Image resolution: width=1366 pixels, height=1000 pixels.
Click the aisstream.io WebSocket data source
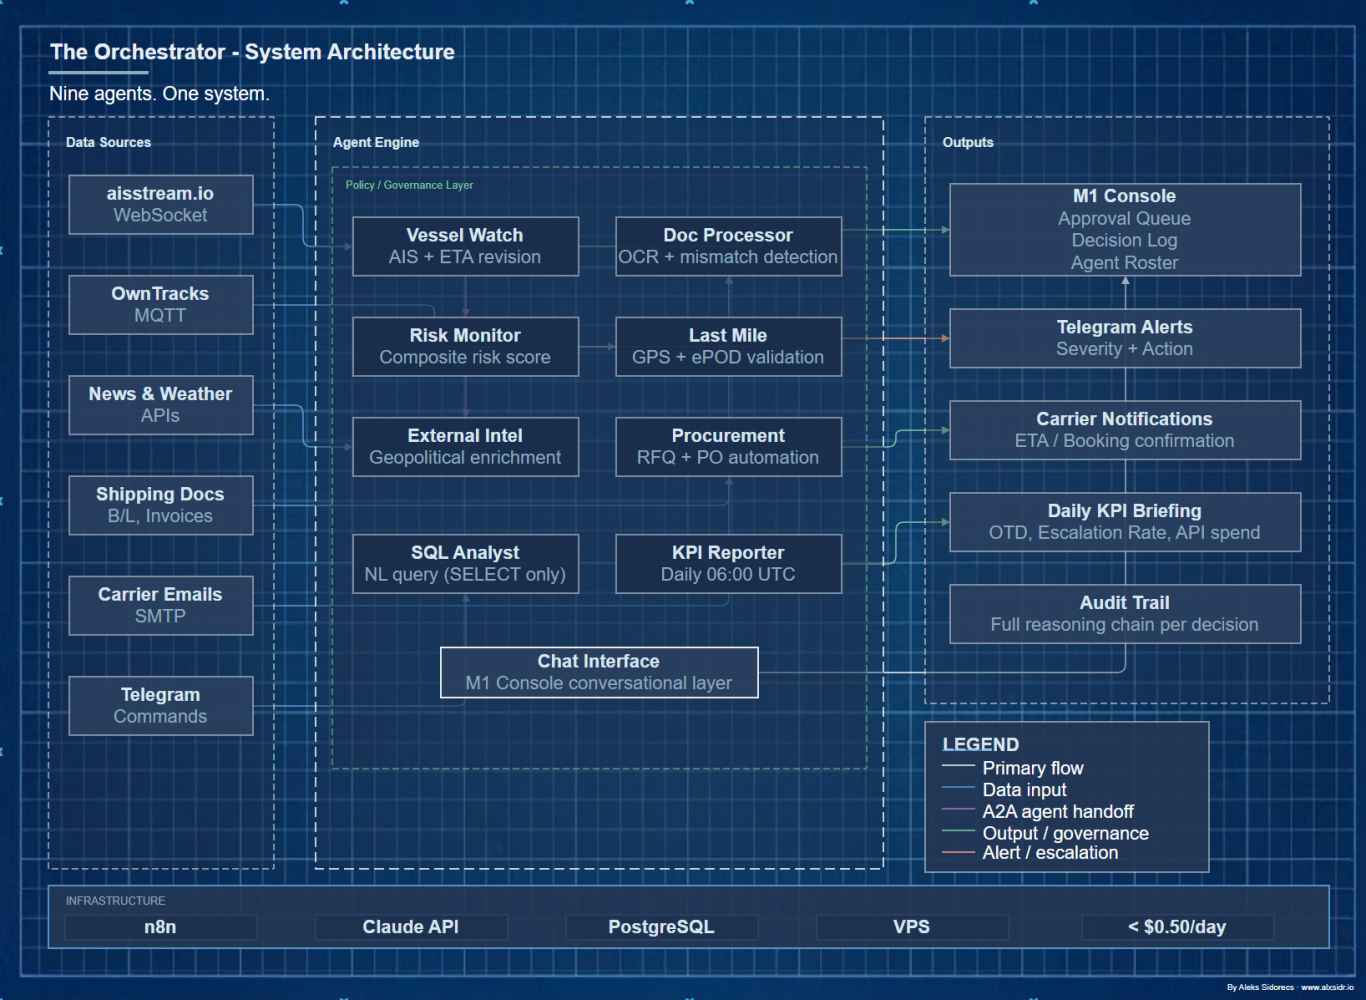click(x=160, y=204)
